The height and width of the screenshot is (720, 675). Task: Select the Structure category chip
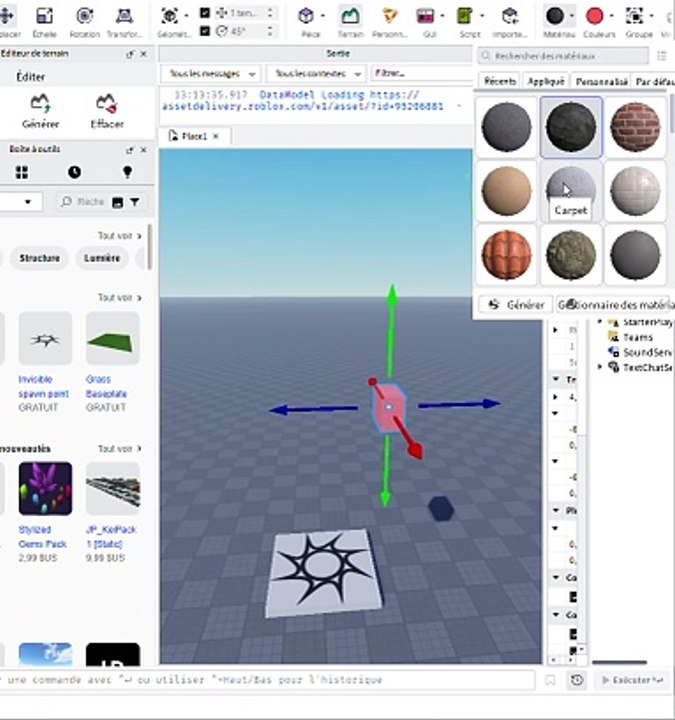tap(39, 258)
